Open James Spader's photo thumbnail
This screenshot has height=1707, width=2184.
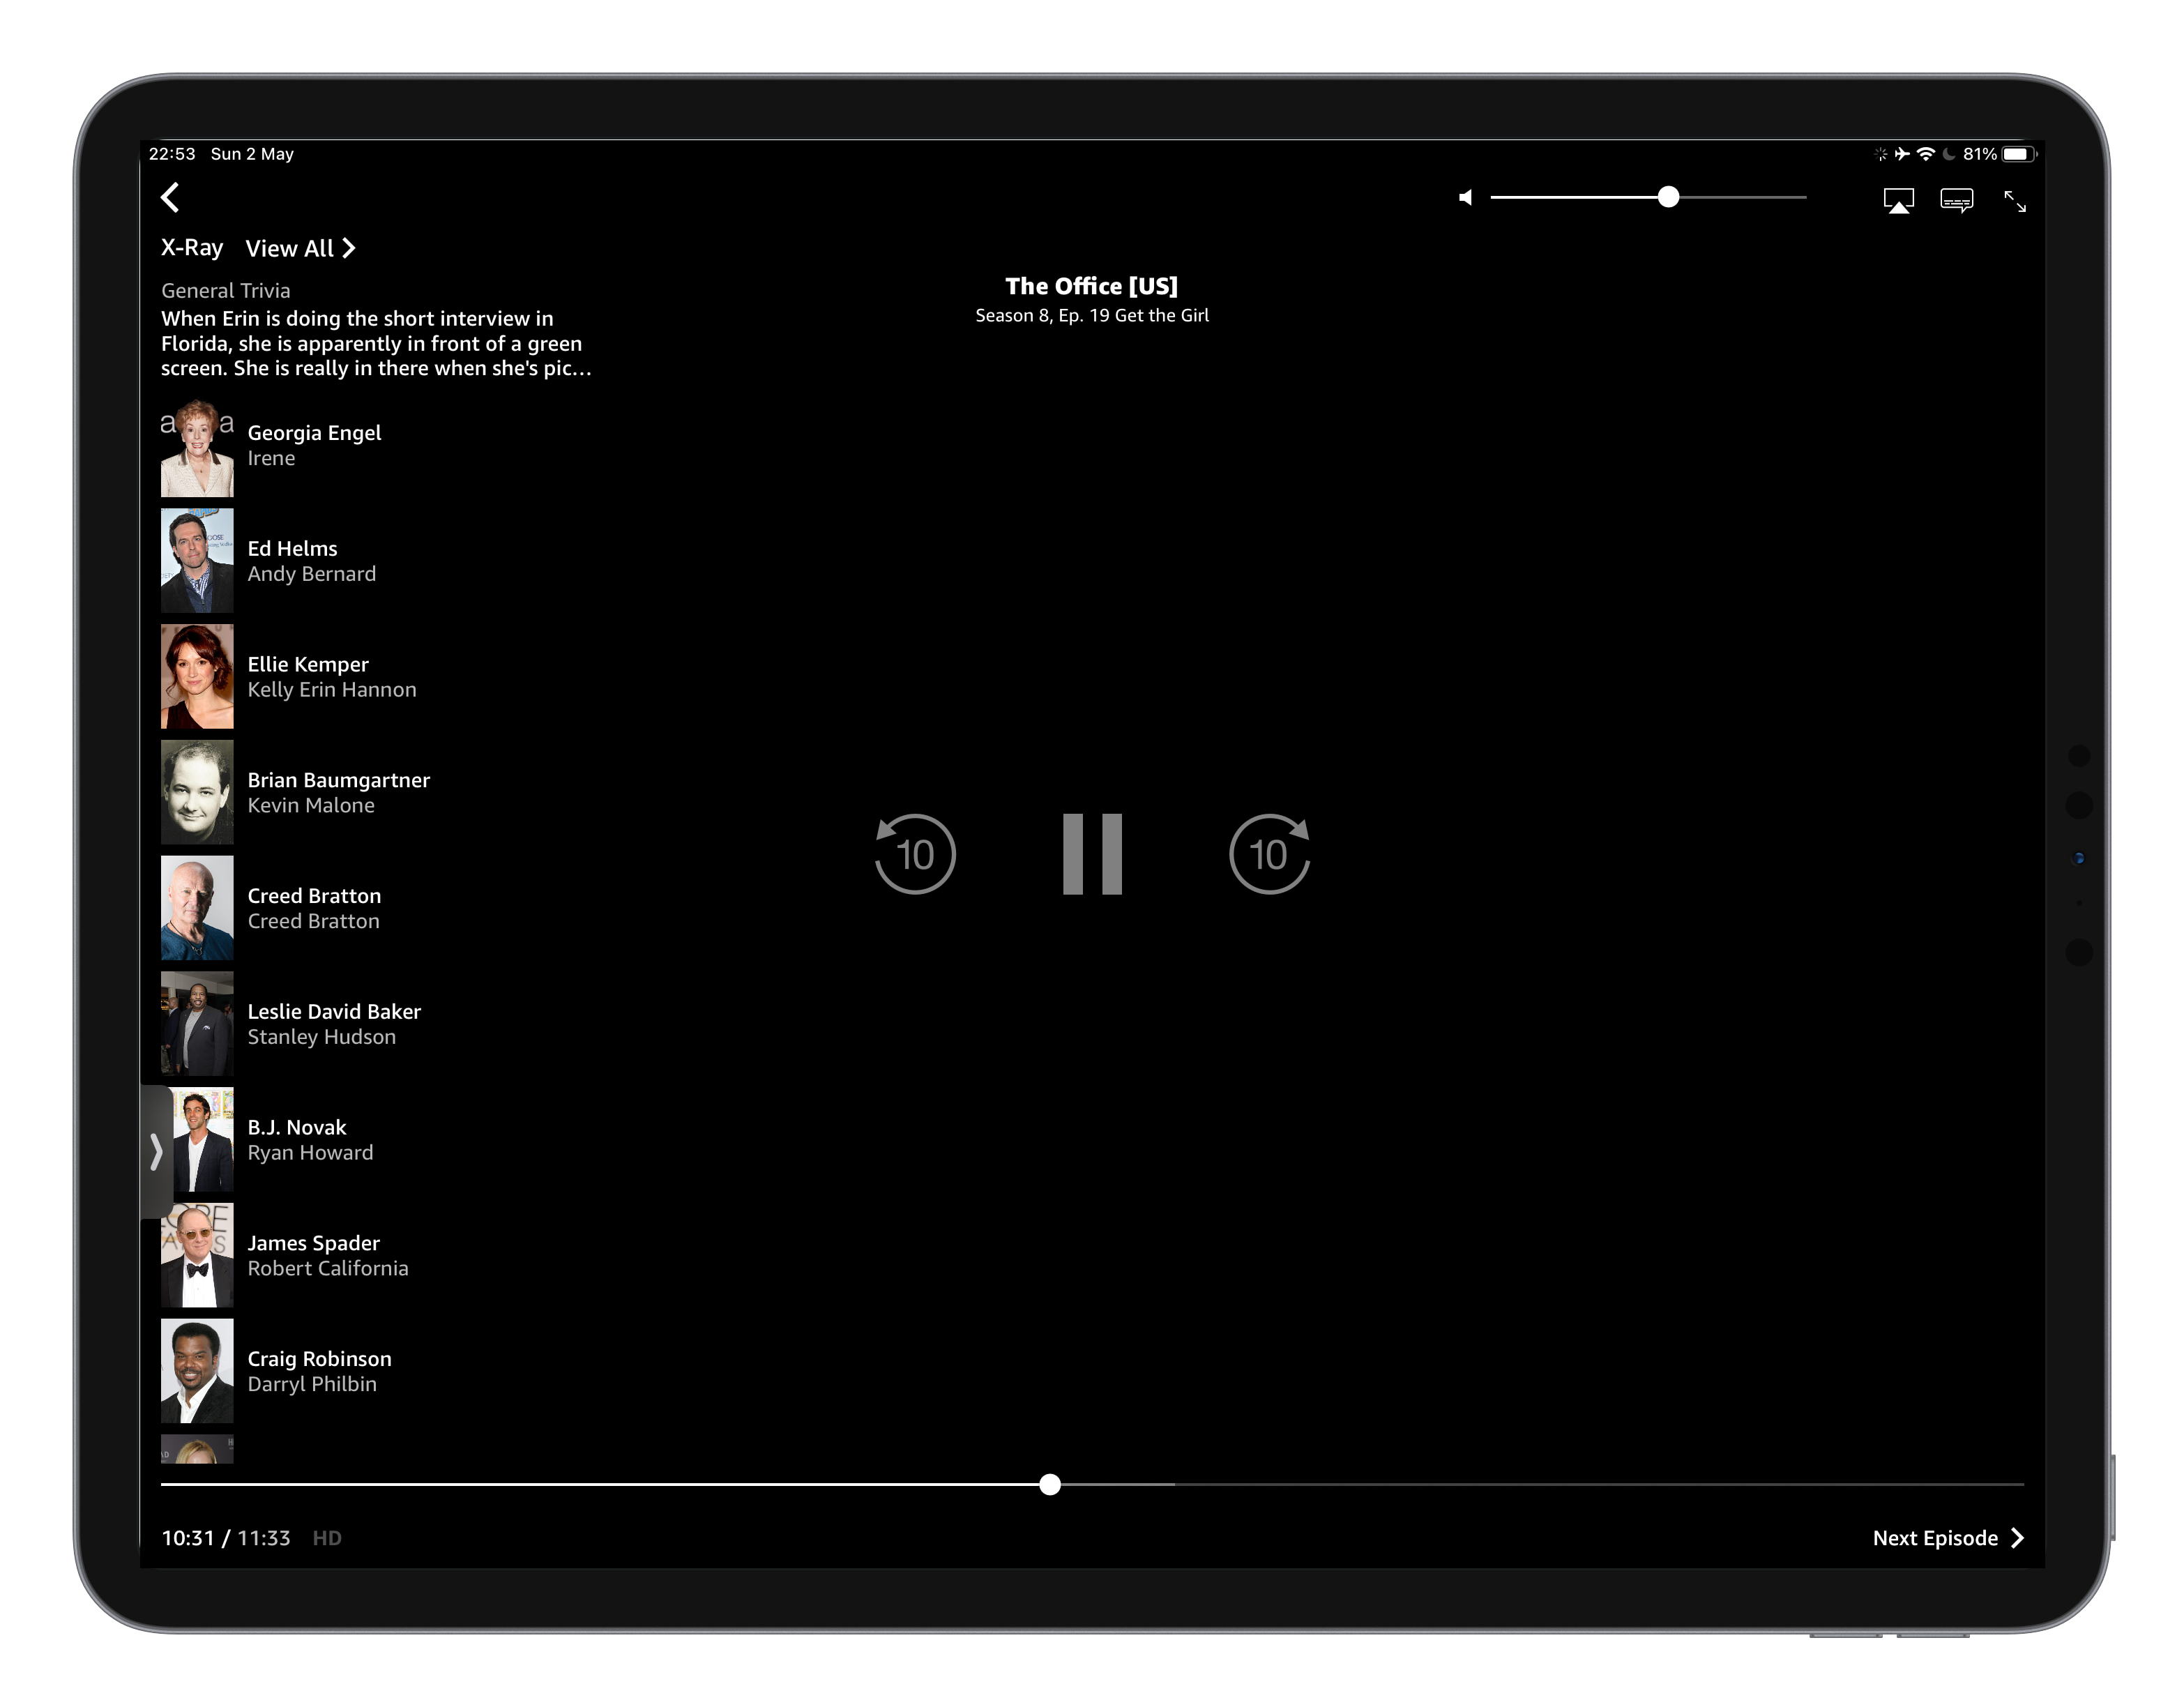(x=197, y=1255)
